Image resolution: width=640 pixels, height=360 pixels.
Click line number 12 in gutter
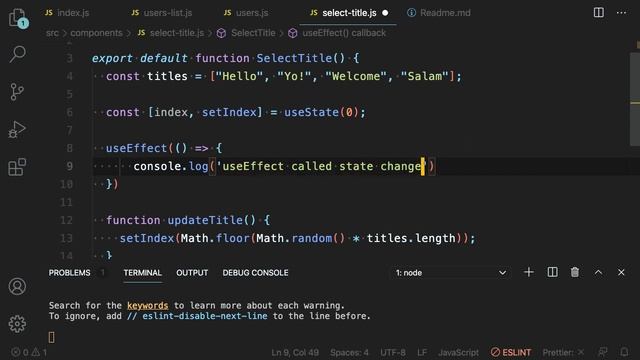67,220
